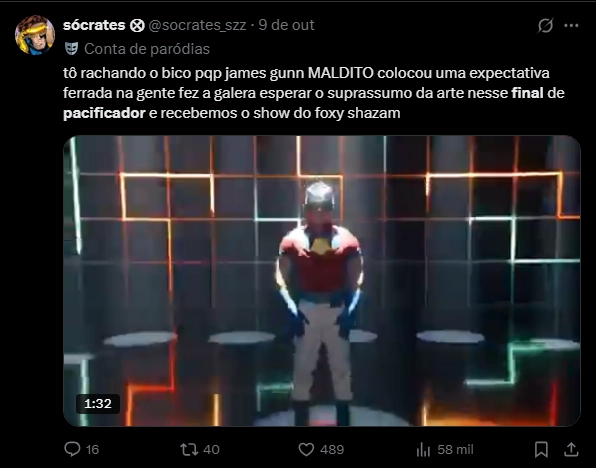
Task: Click the verified badge next to sócrates
Action: pos(137,25)
